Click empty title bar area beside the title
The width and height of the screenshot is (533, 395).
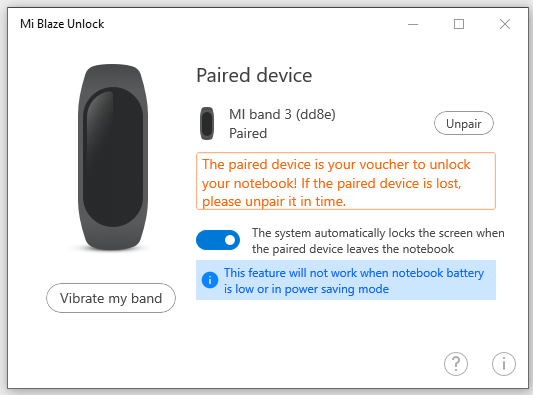click(x=252, y=24)
